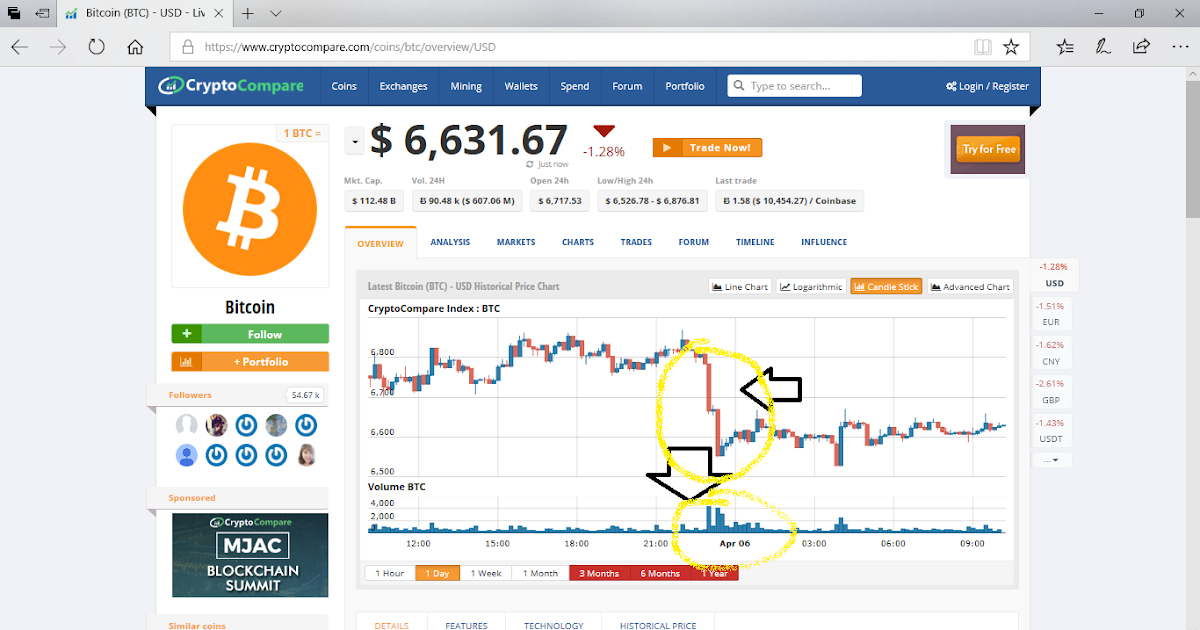Switch to the Markets tab
The width and height of the screenshot is (1200, 630).
(x=516, y=242)
